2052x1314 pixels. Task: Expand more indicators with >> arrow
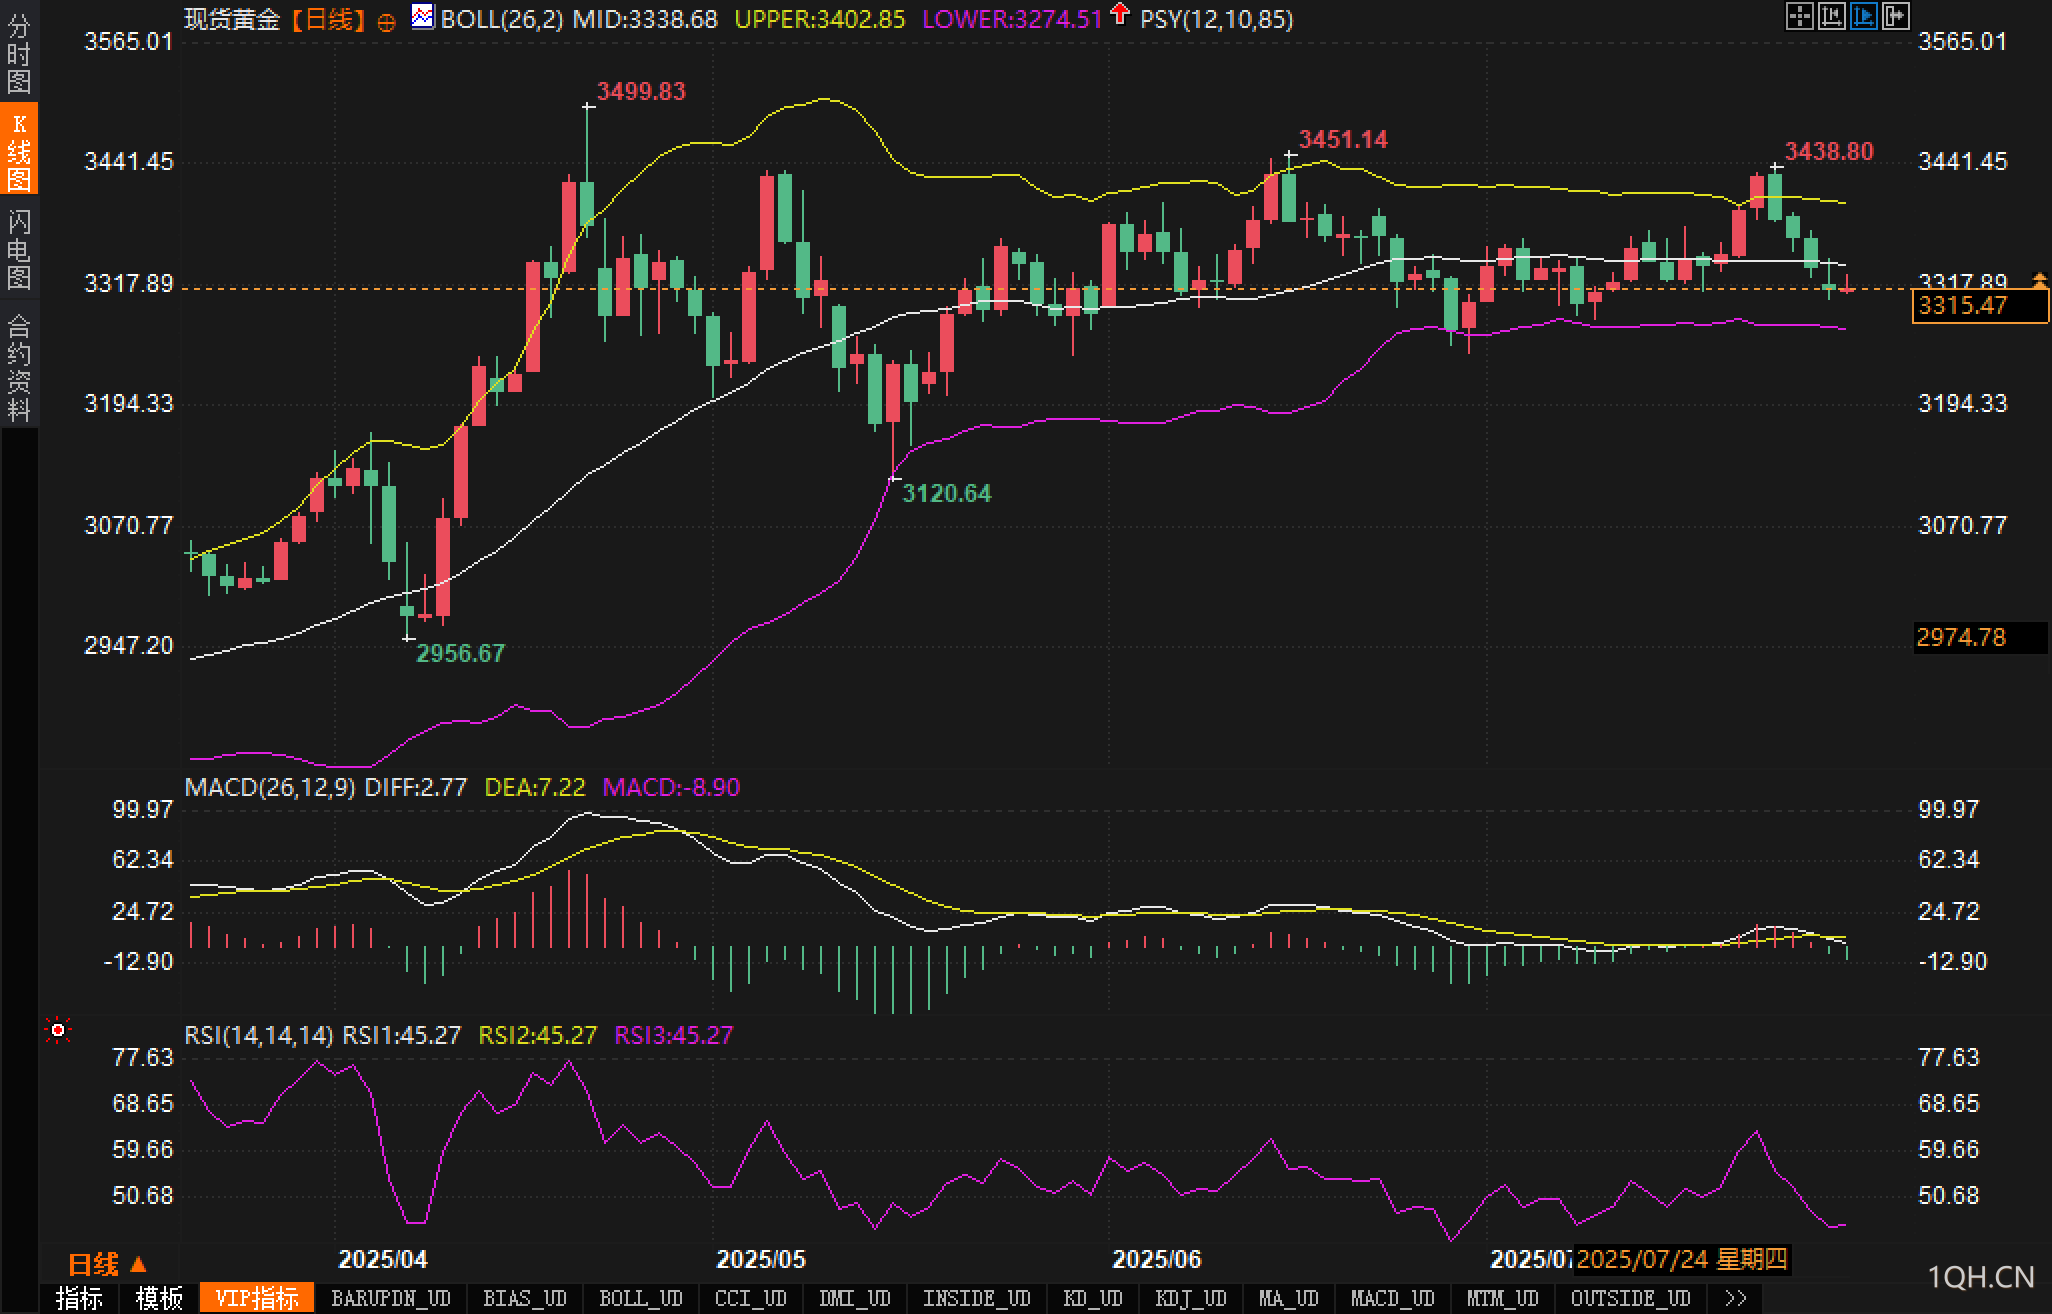tap(1735, 1298)
